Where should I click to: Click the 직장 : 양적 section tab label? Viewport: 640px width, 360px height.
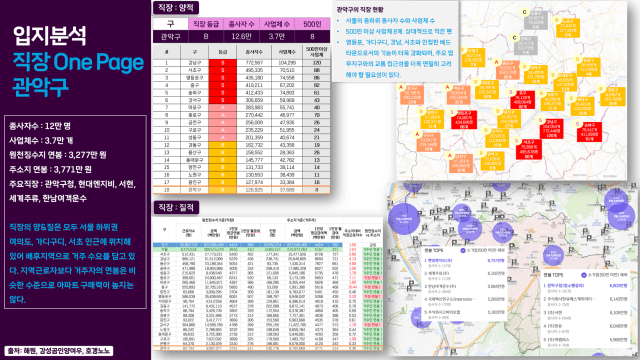click(x=176, y=7)
